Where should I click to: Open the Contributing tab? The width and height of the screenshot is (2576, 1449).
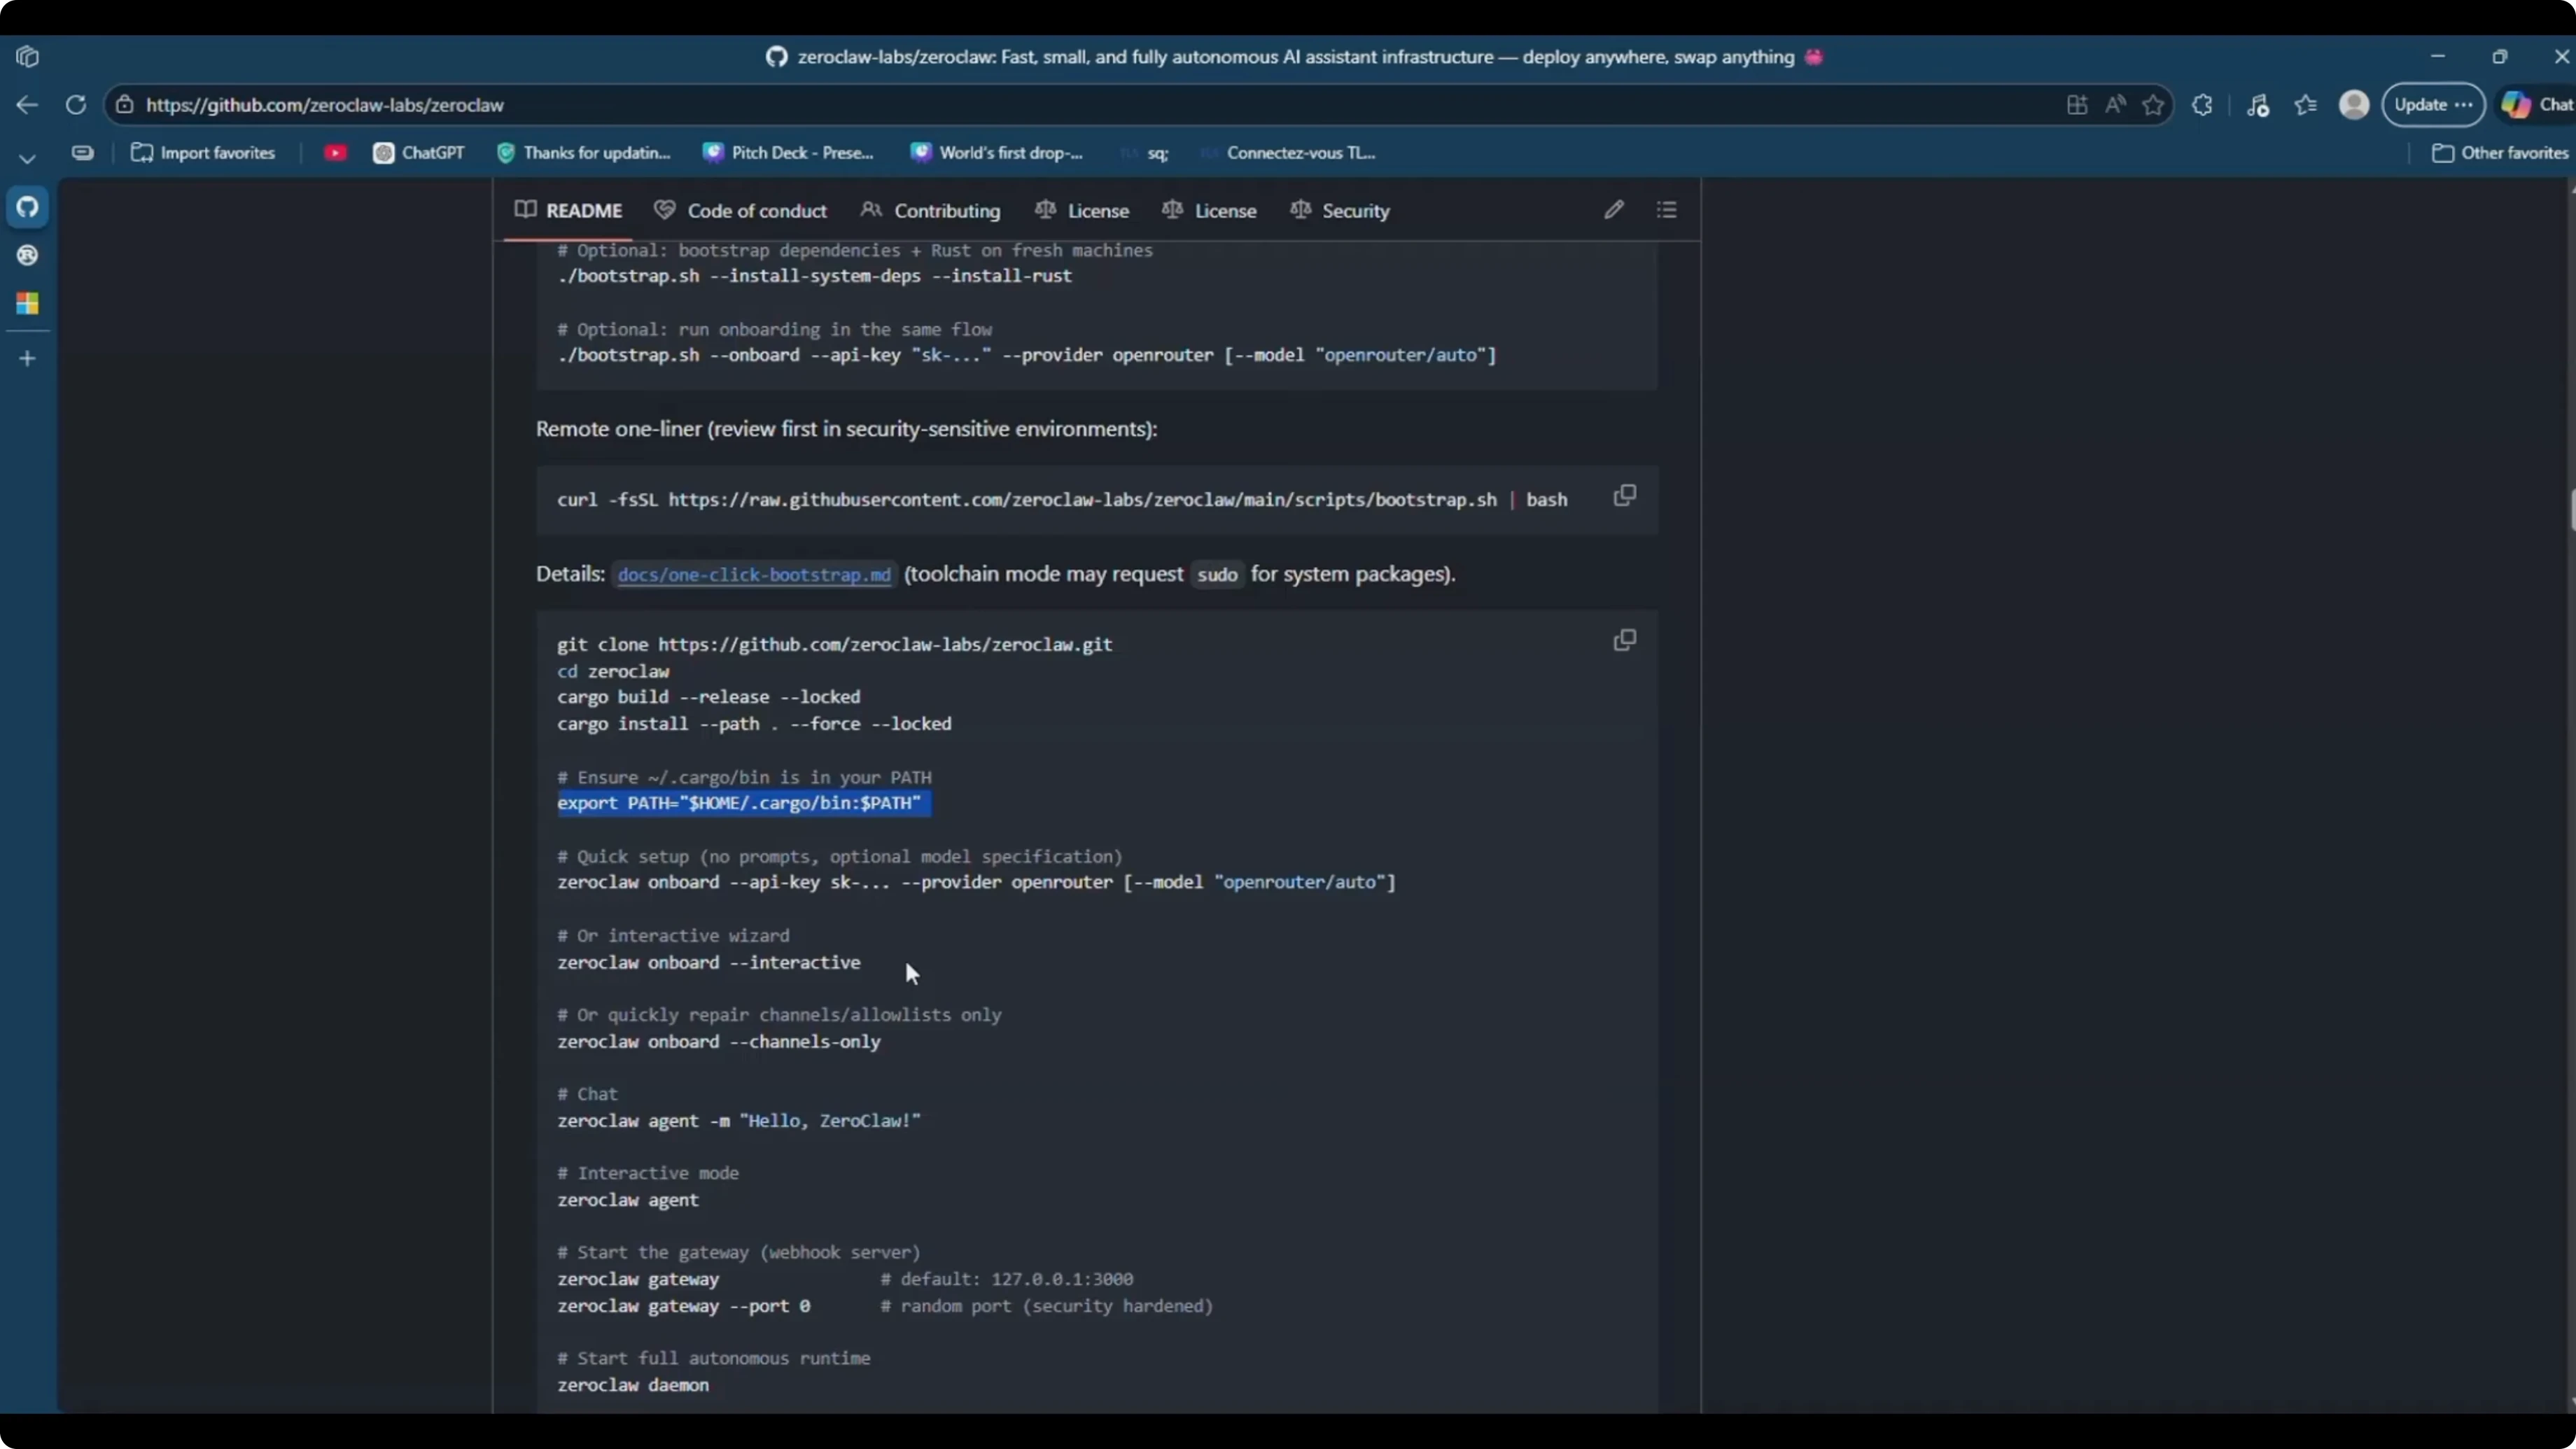pos(930,211)
